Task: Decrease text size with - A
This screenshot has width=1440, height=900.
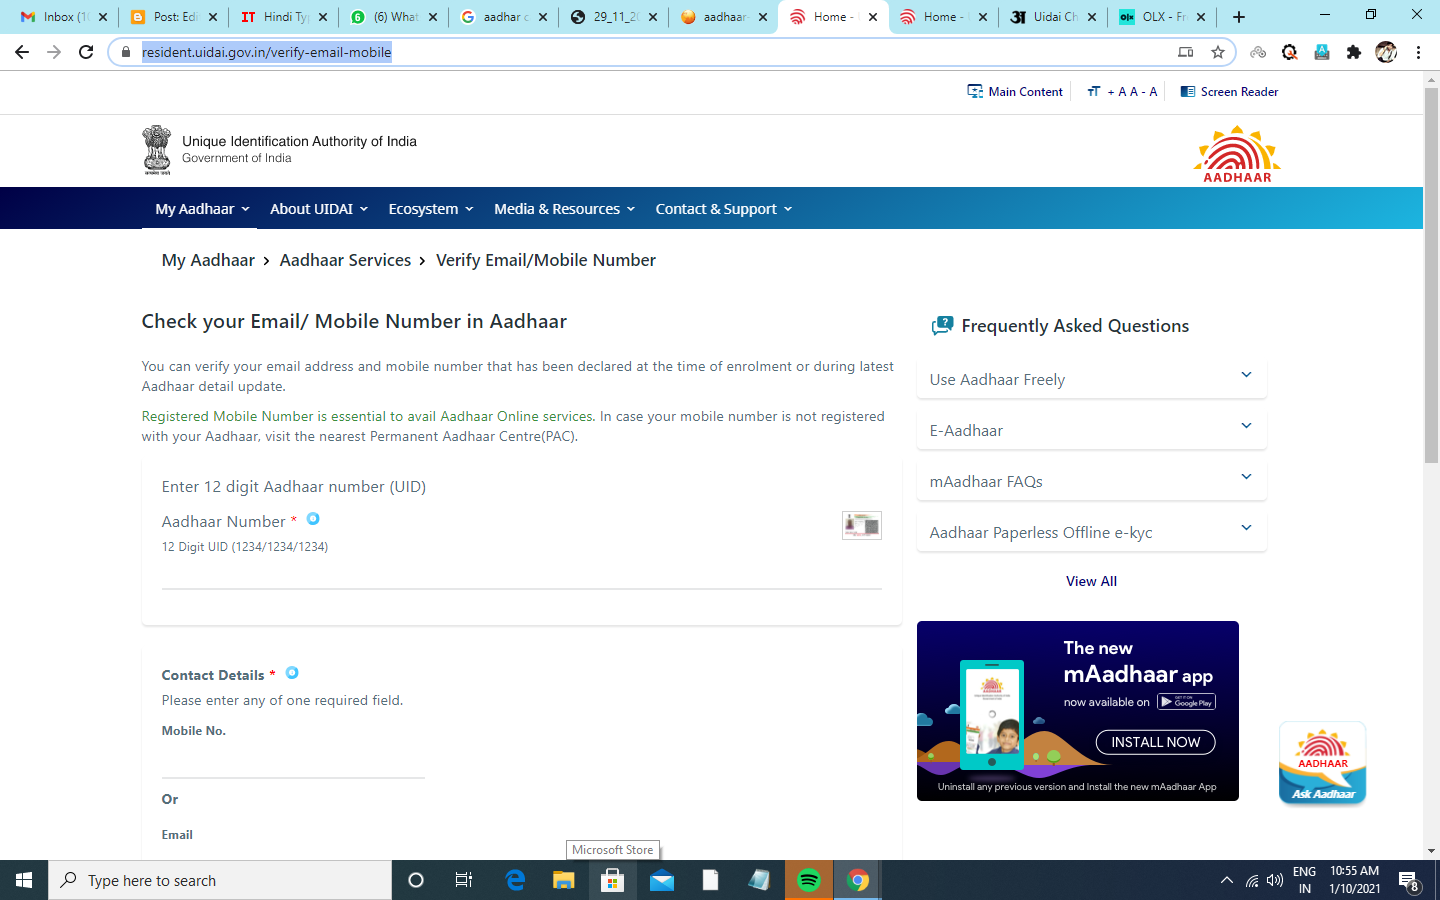Action: coord(1149,91)
